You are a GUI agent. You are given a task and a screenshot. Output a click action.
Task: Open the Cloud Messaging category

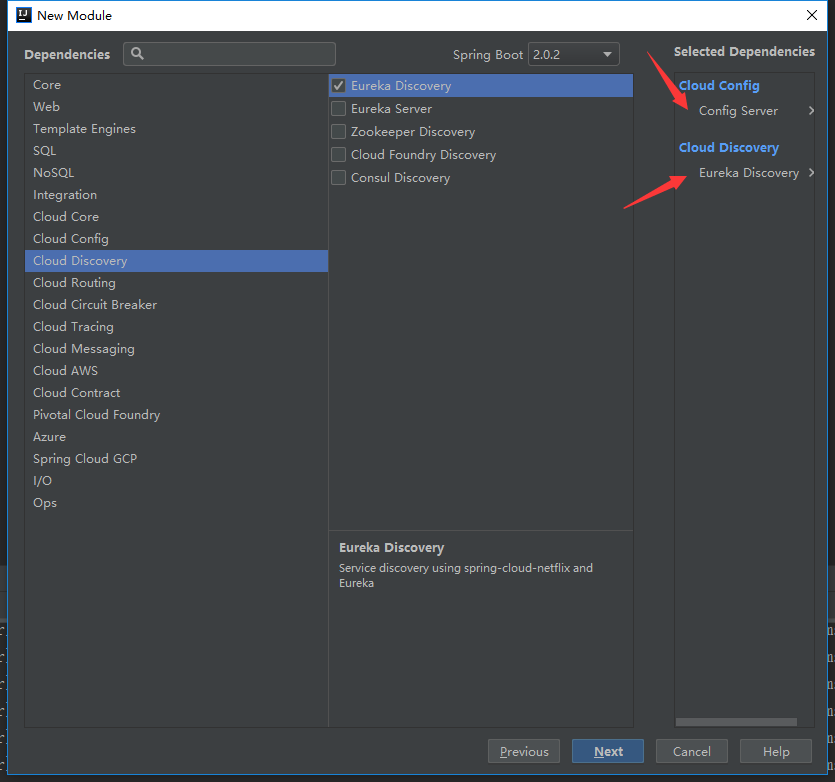point(176,349)
